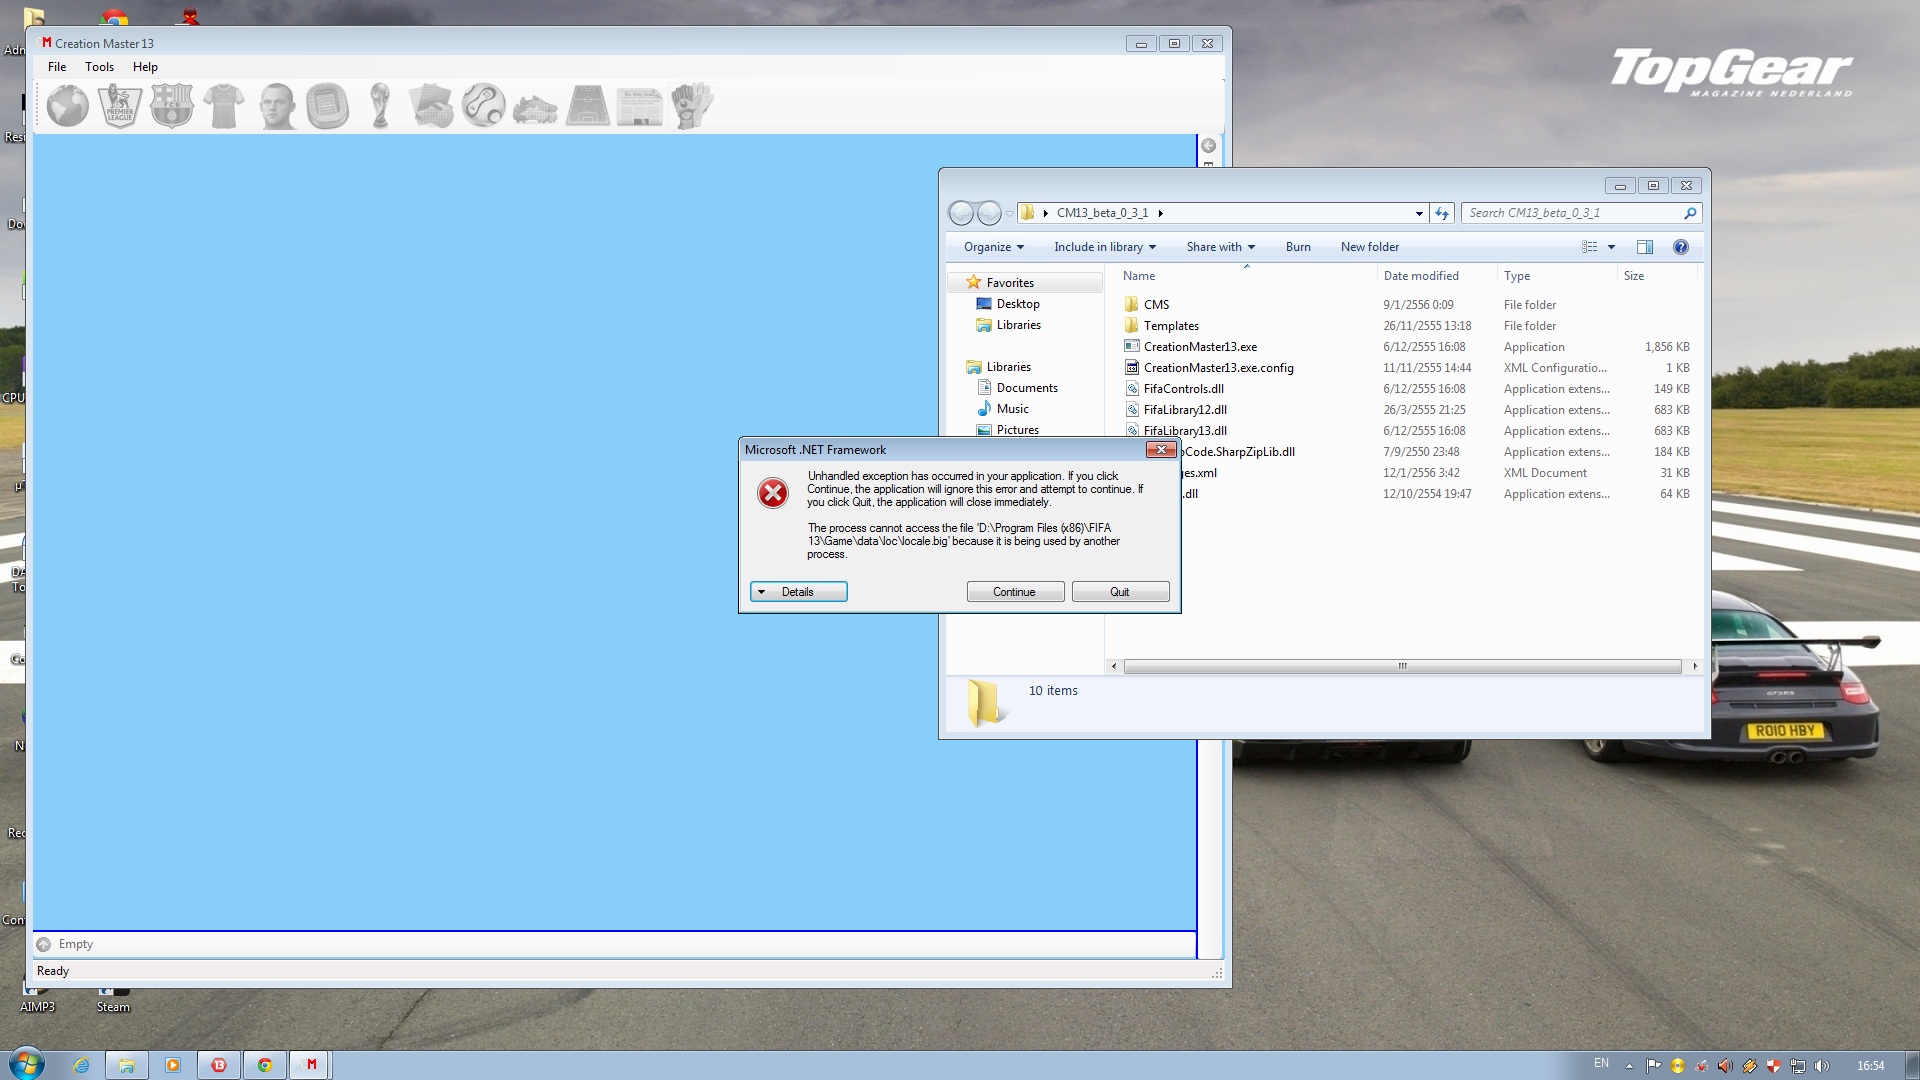Toggle the preview pane button in Explorer
1920x1080 pixels.
[1644, 247]
